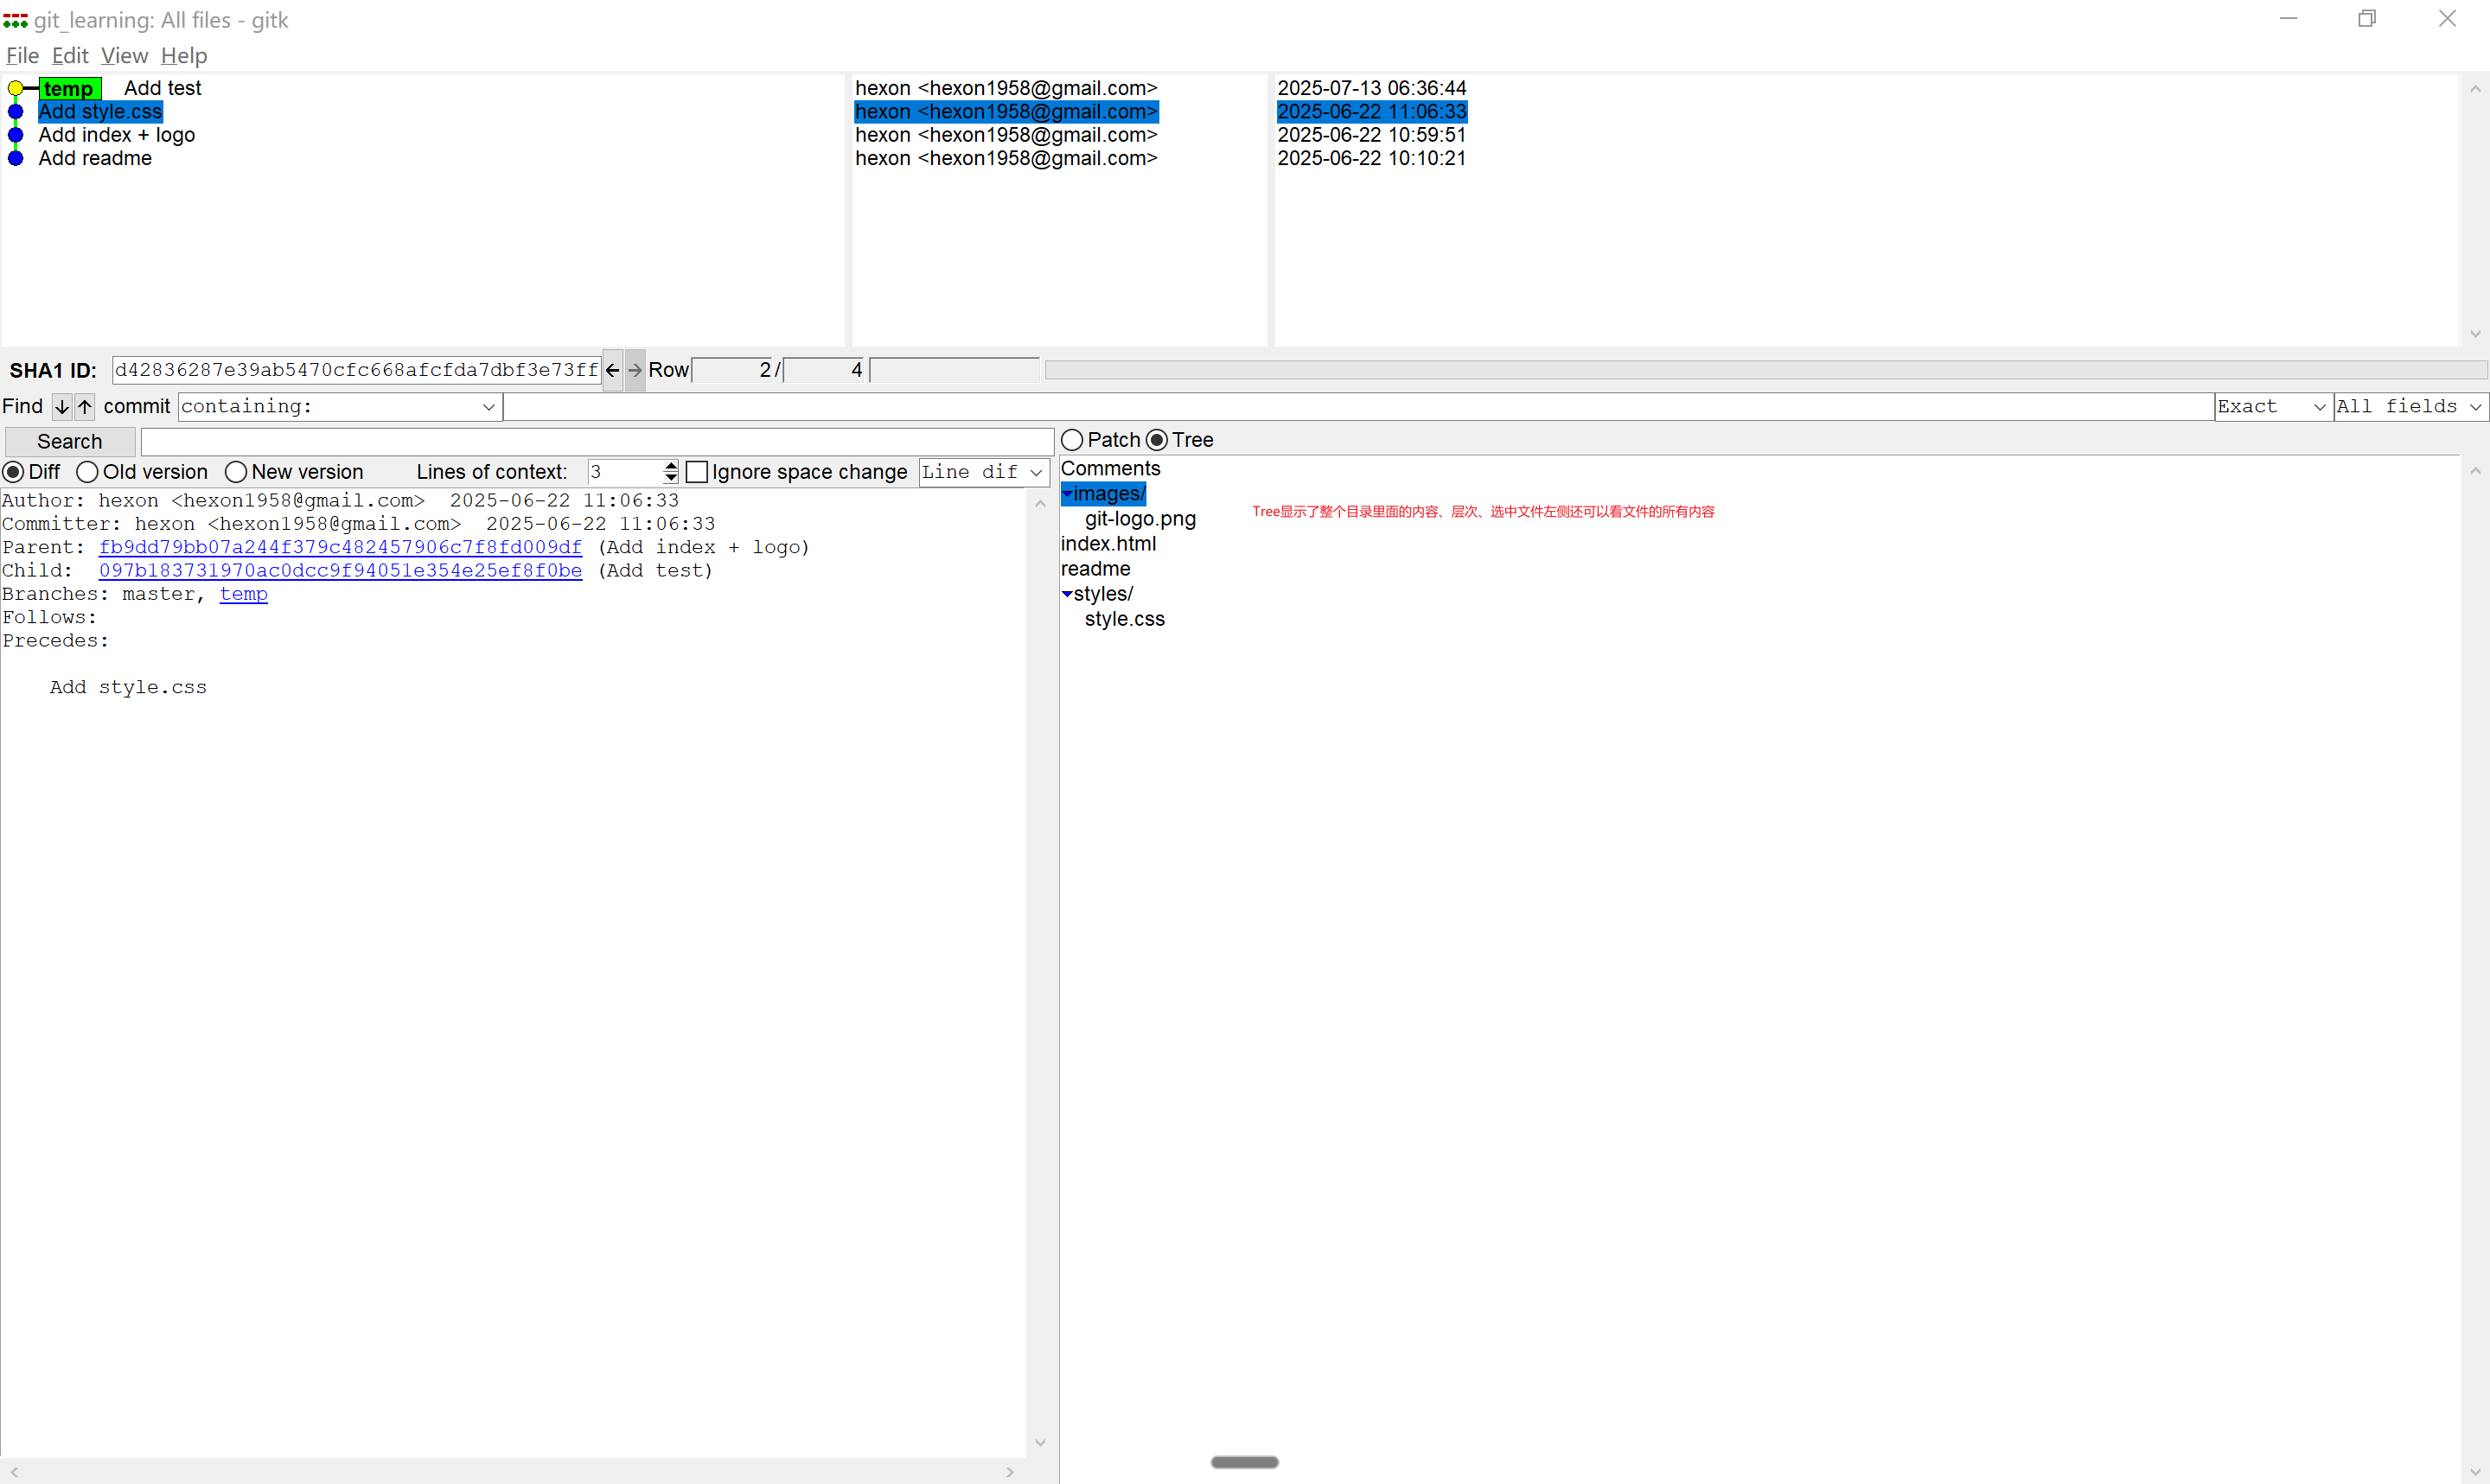Image resolution: width=2490 pixels, height=1484 pixels.
Task: Enable Ignore space change checkbox
Action: coord(697,472)
